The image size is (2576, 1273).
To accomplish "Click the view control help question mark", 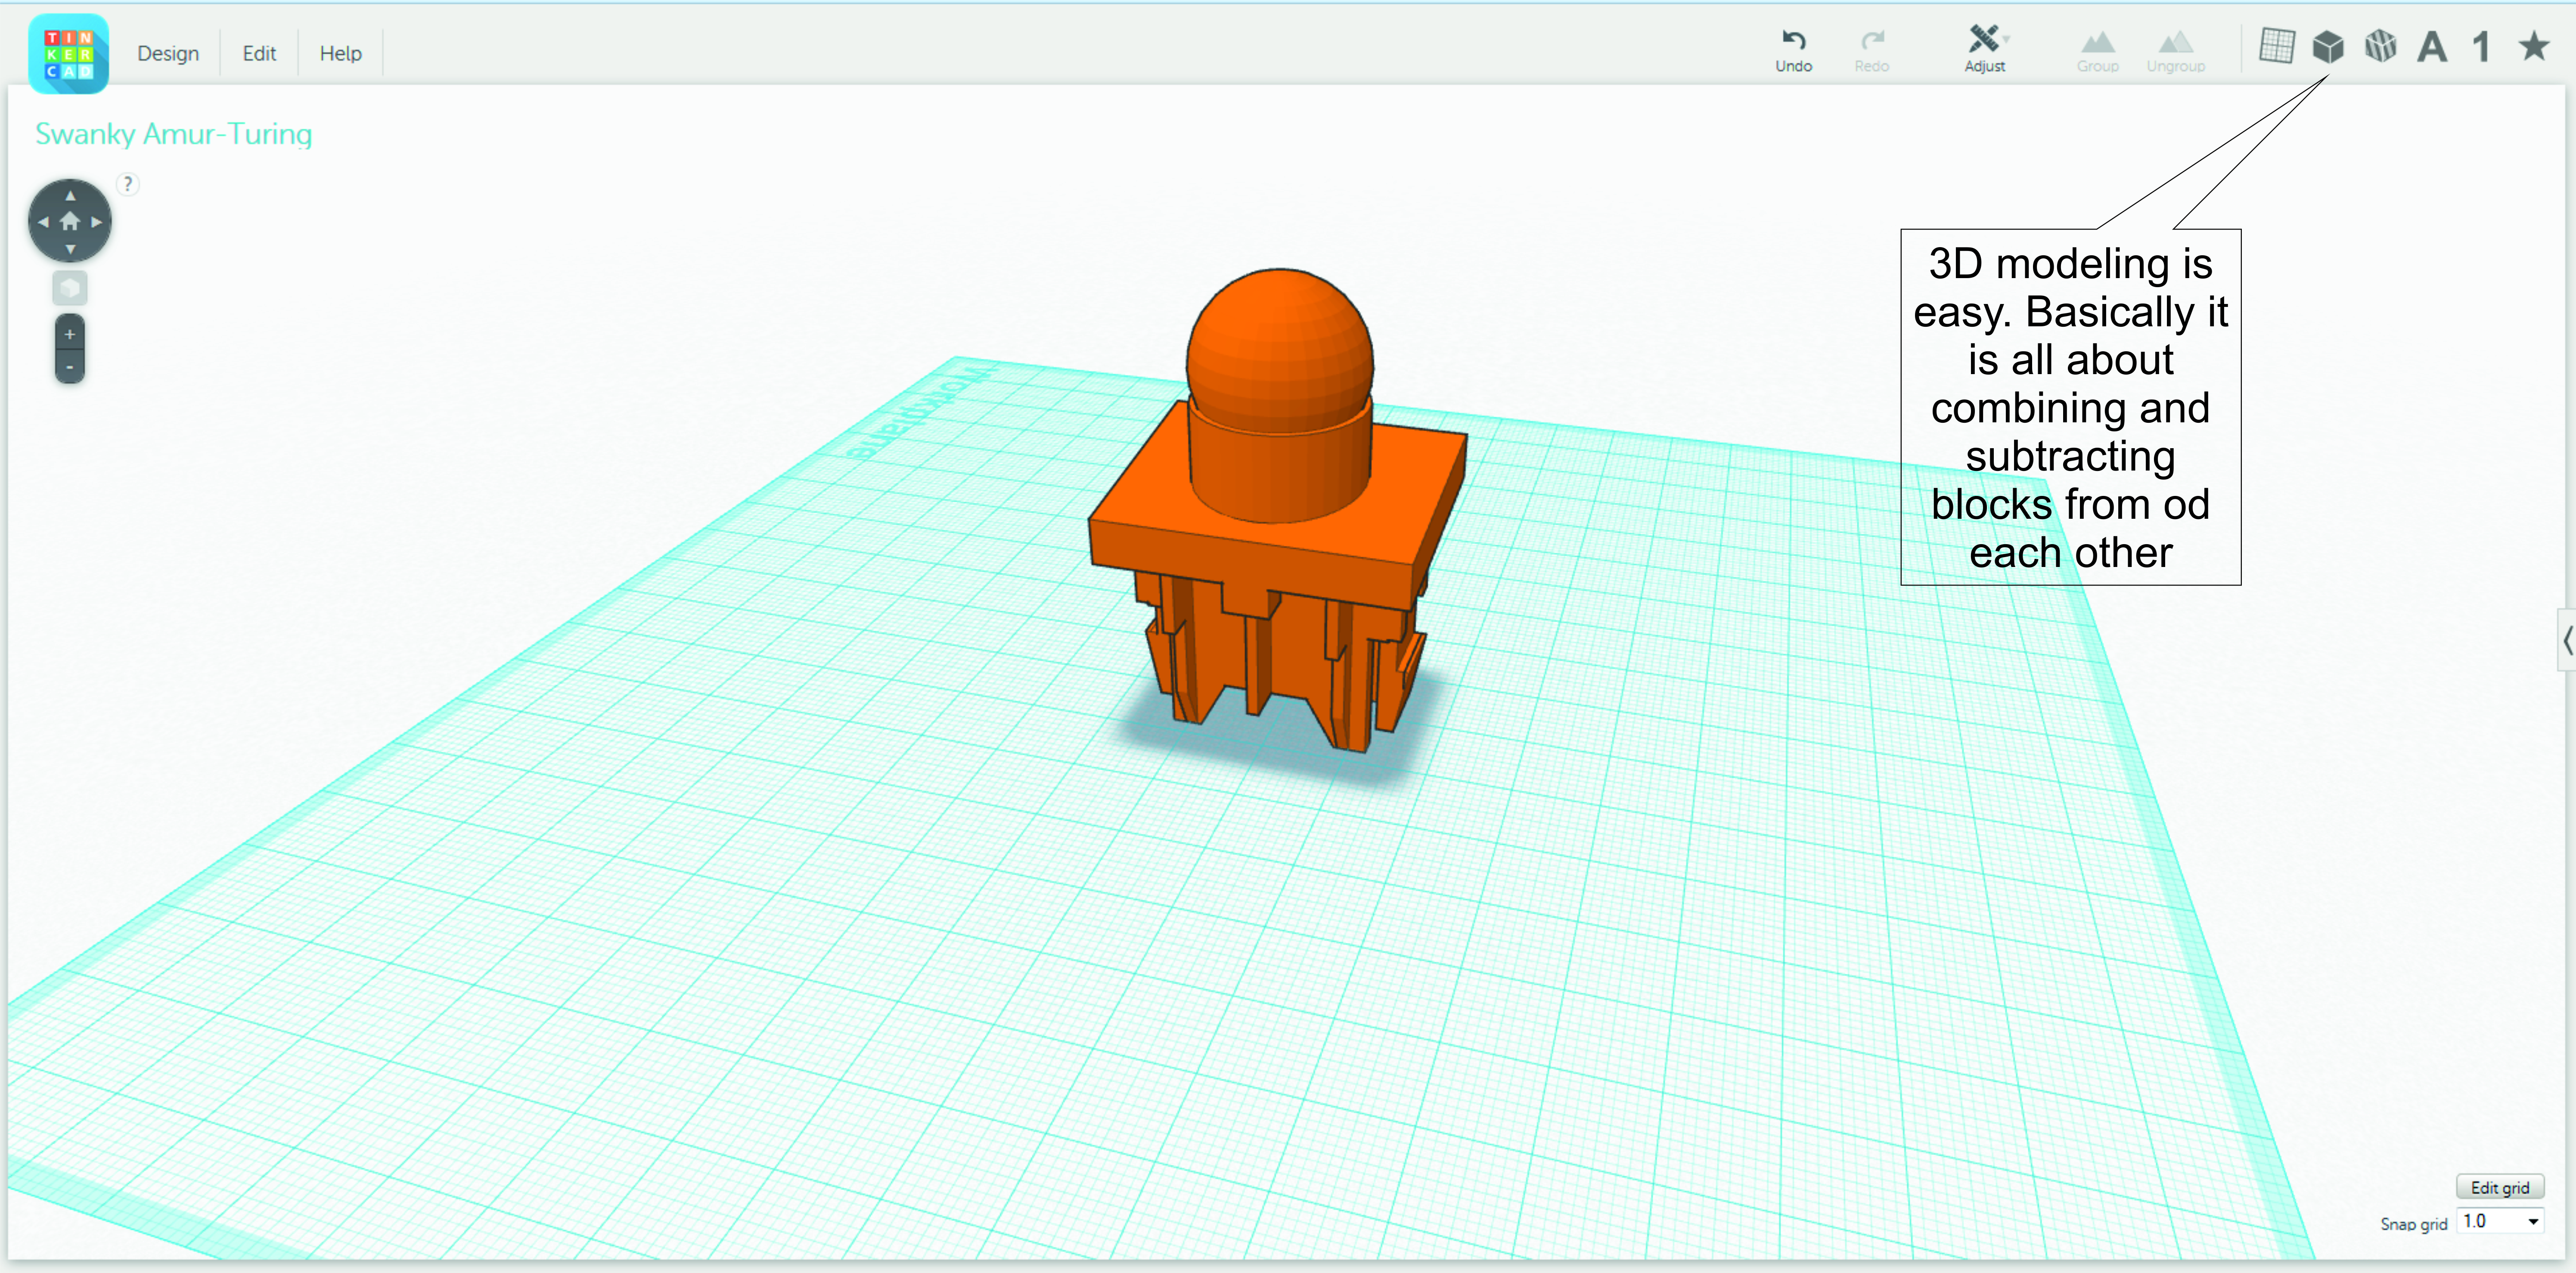I will tap(128, 183).
